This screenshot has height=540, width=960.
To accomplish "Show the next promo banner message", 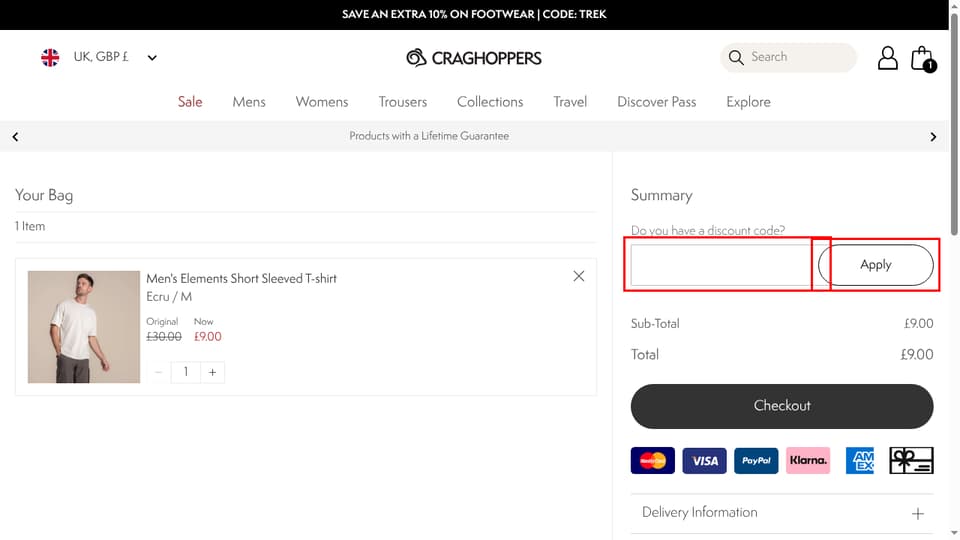I will (933, 137).
